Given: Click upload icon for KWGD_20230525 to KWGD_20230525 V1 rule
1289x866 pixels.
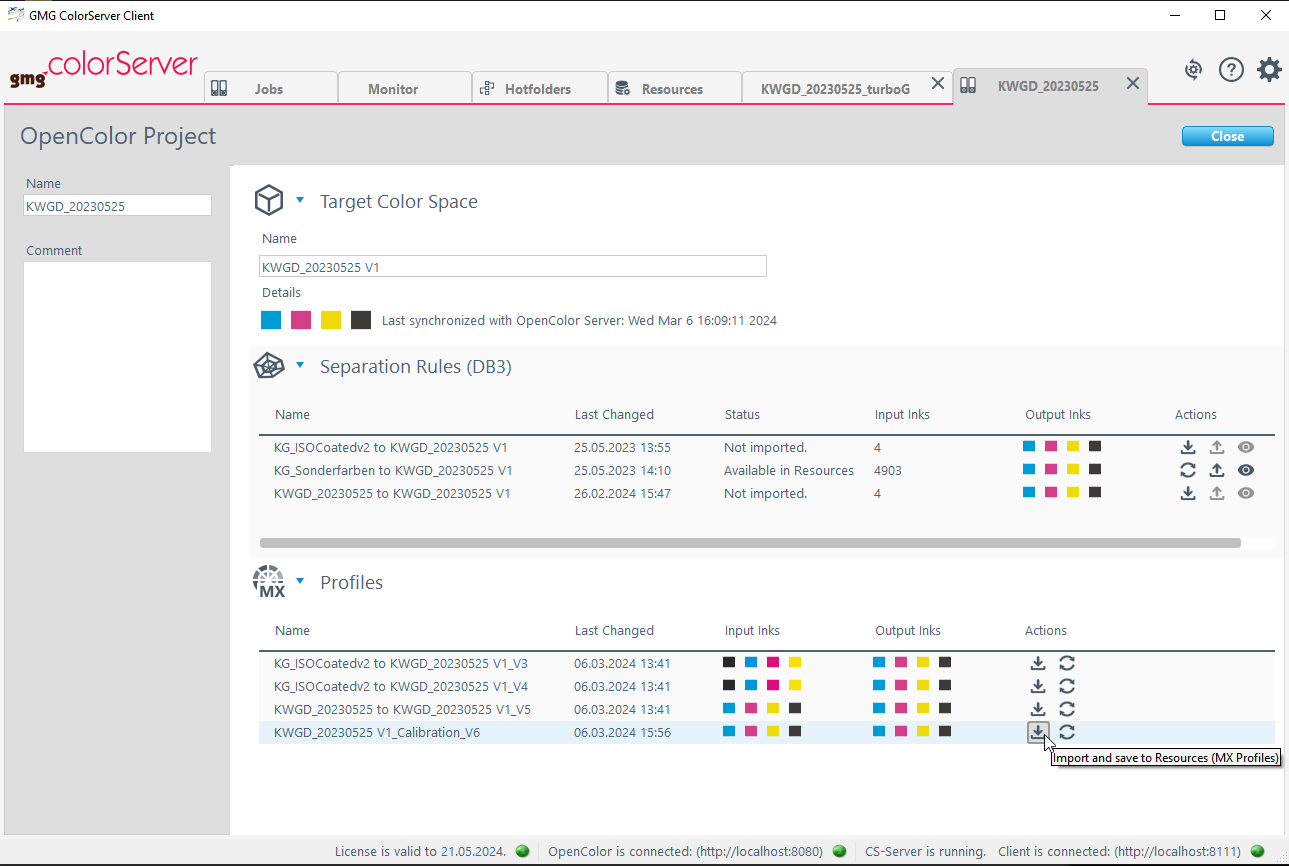Looking at the screenshot, I should click(1217, 493).
